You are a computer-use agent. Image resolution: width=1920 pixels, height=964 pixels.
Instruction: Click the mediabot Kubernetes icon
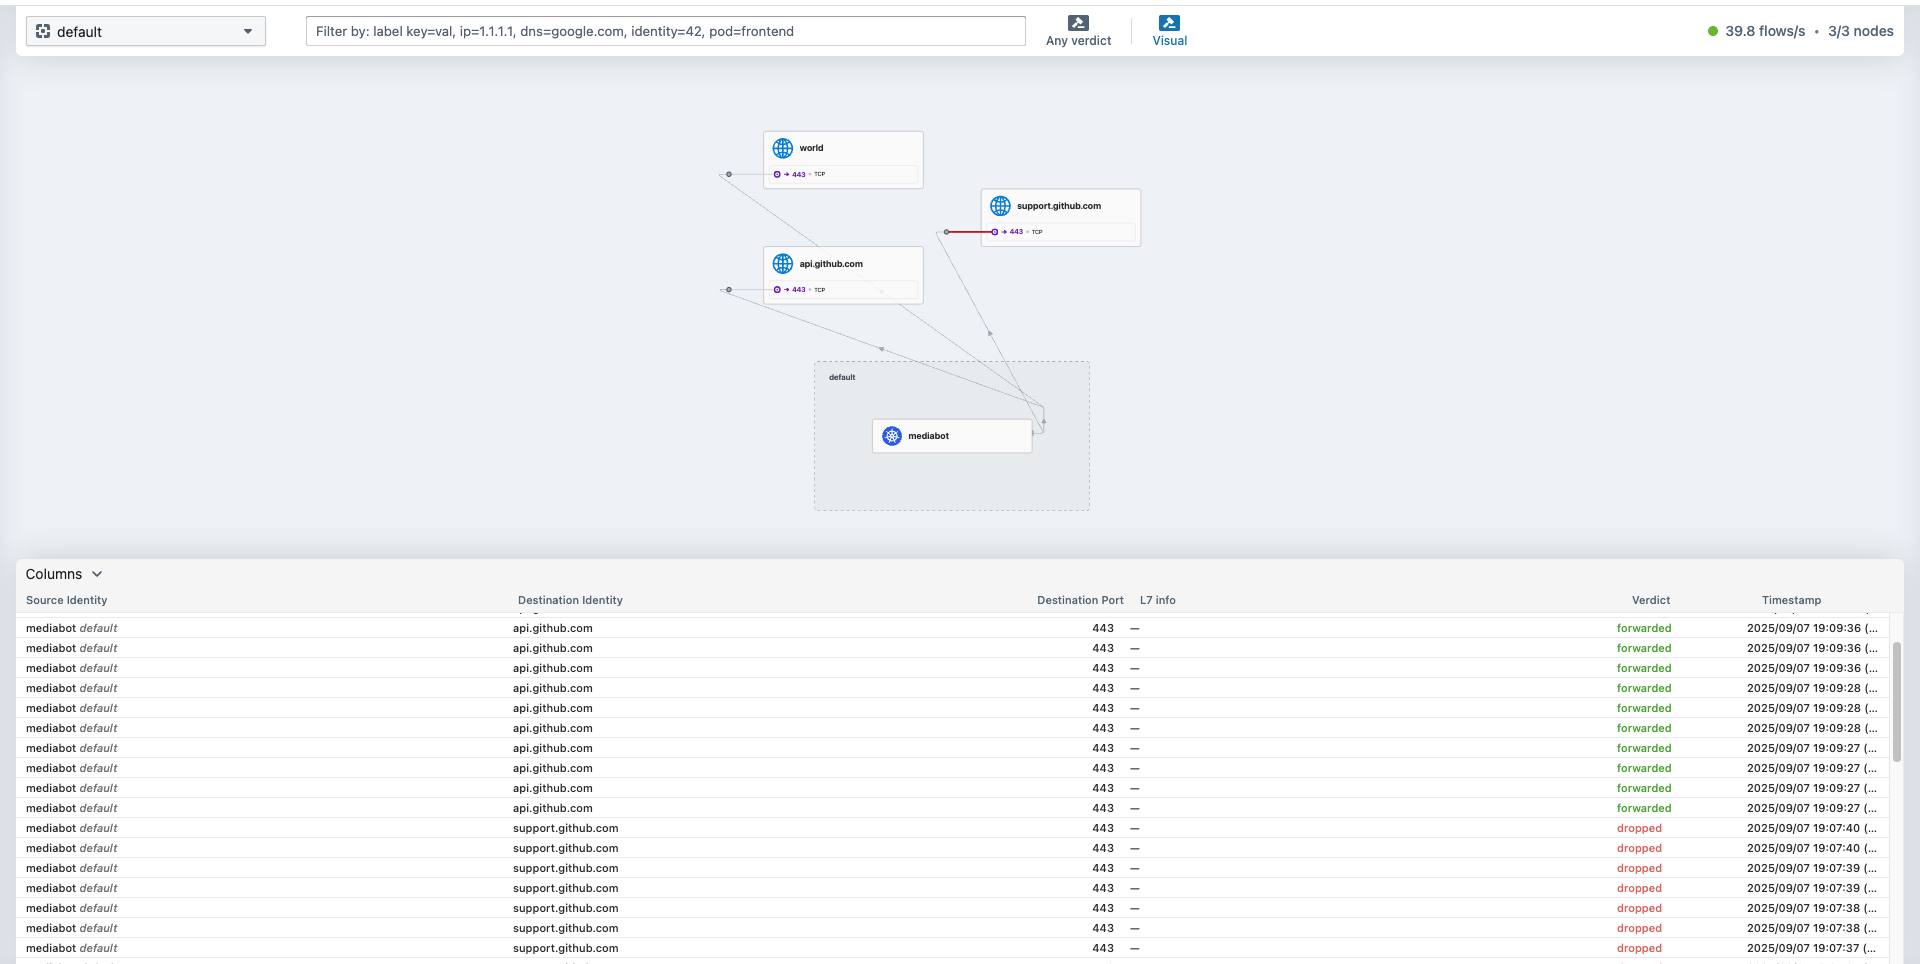892,436
